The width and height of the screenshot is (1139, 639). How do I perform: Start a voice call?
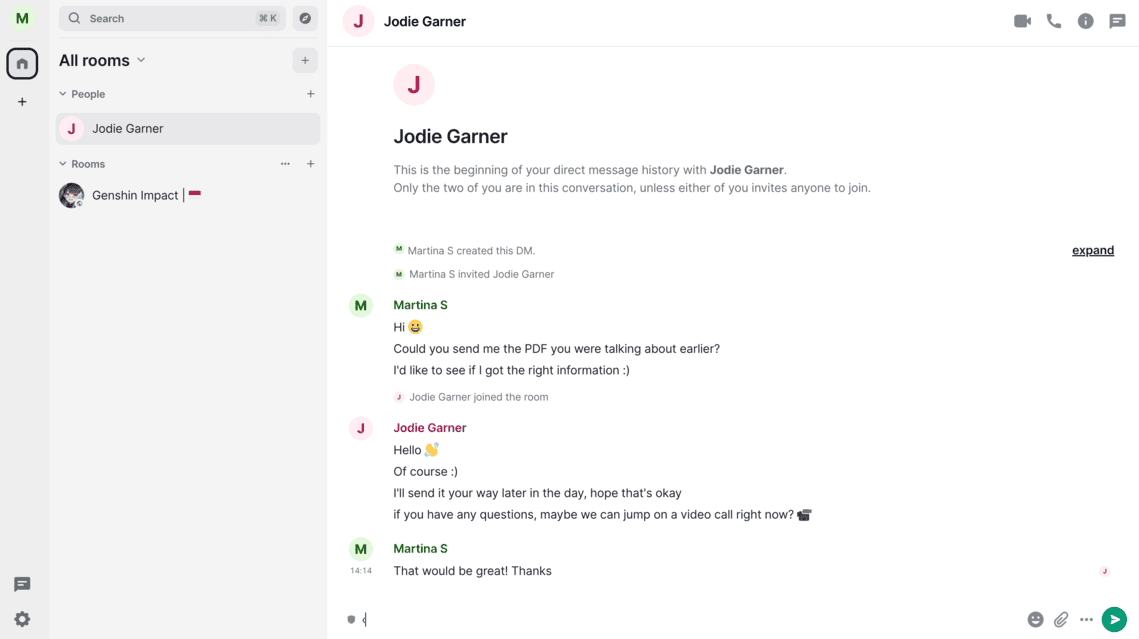1054,21
